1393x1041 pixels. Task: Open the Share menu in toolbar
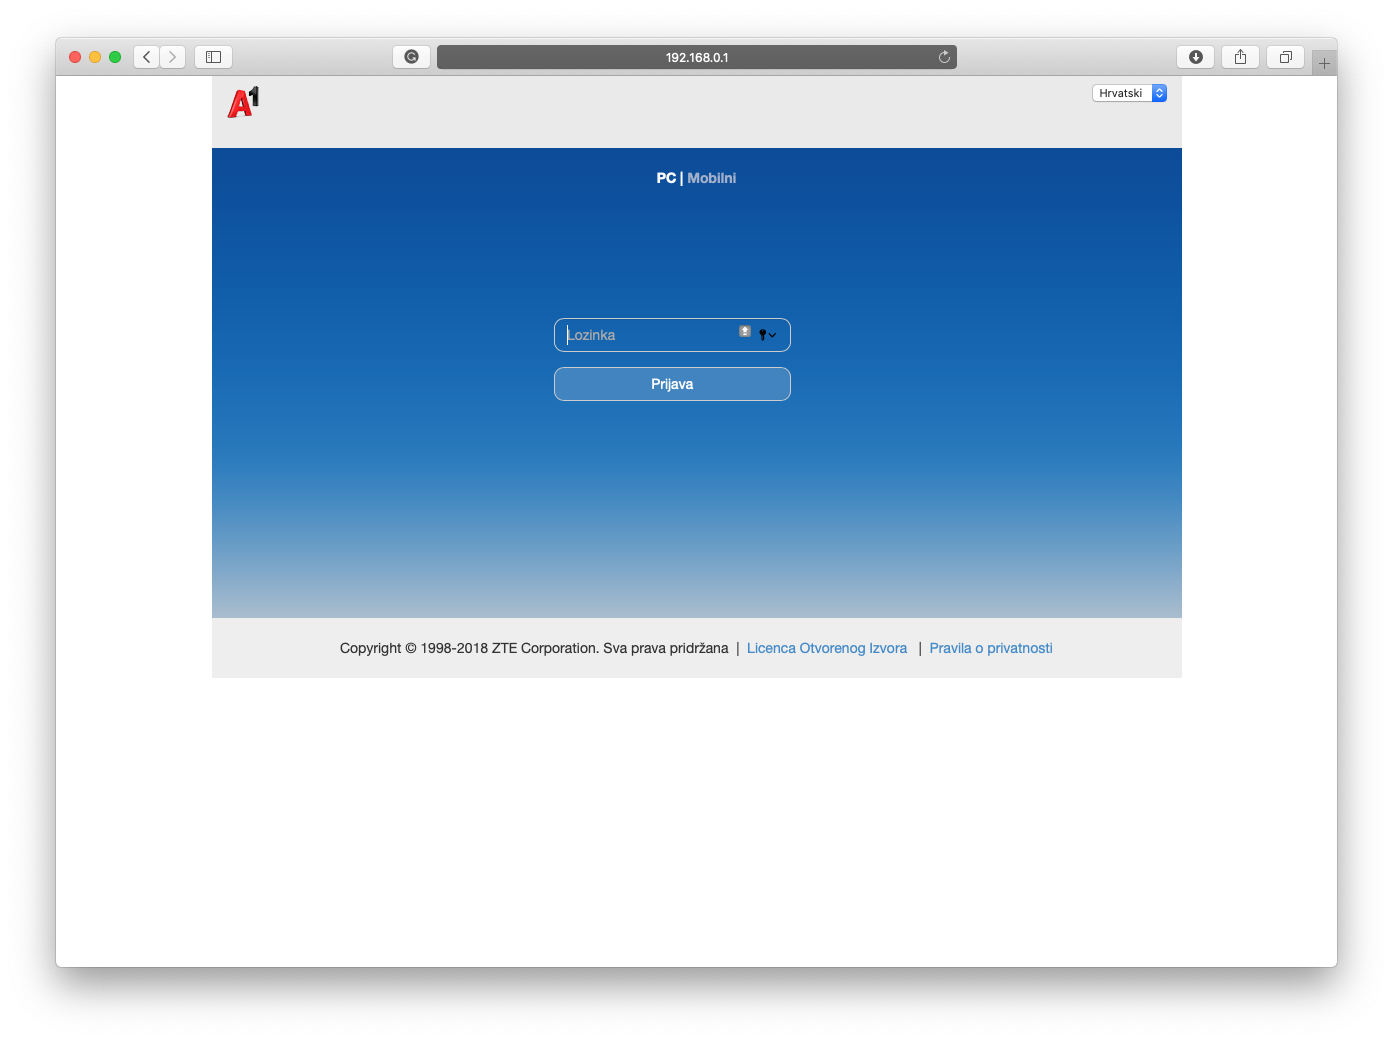pos(1240,57)
